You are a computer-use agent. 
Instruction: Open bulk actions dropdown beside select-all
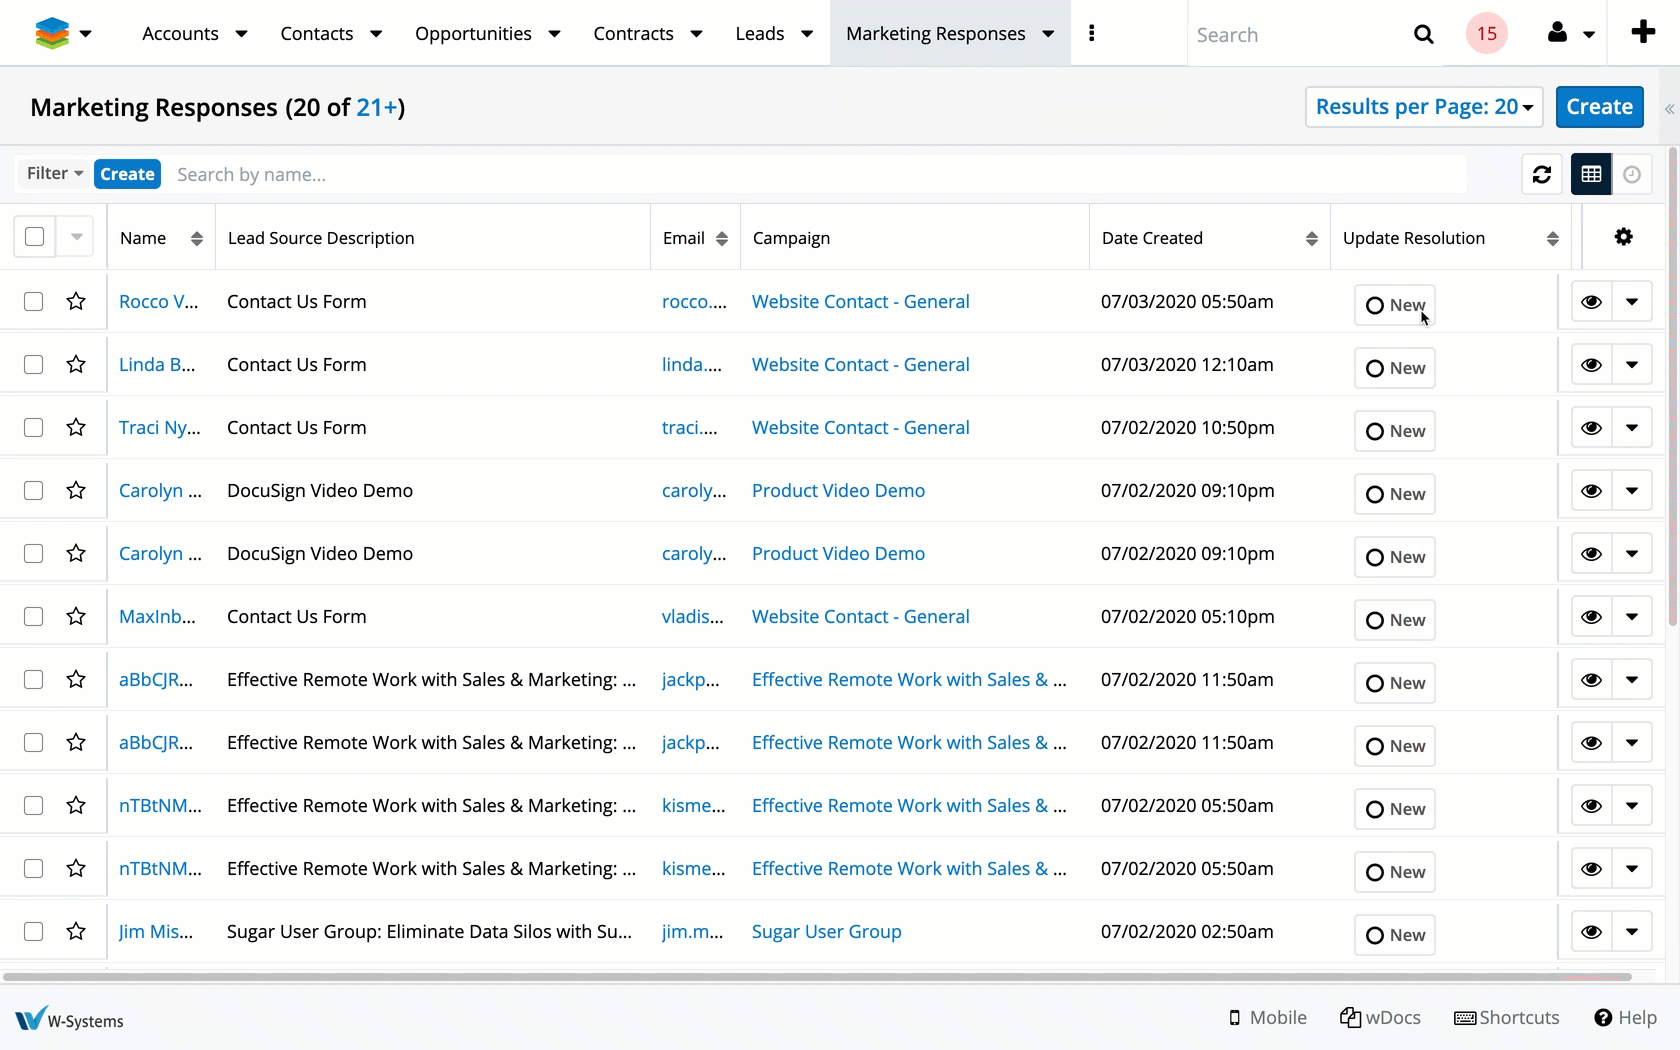[x=76, y=237]
